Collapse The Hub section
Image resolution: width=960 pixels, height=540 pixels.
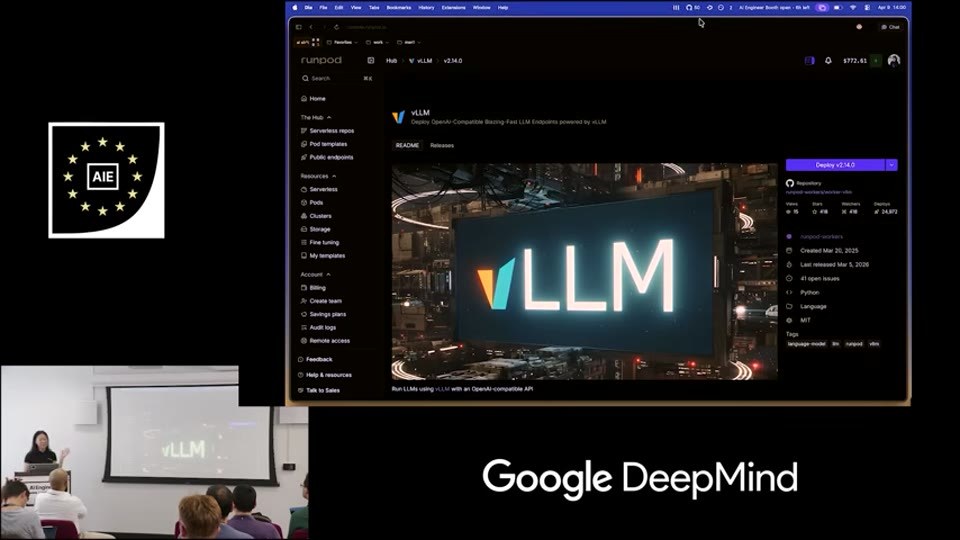pos(316,118)
